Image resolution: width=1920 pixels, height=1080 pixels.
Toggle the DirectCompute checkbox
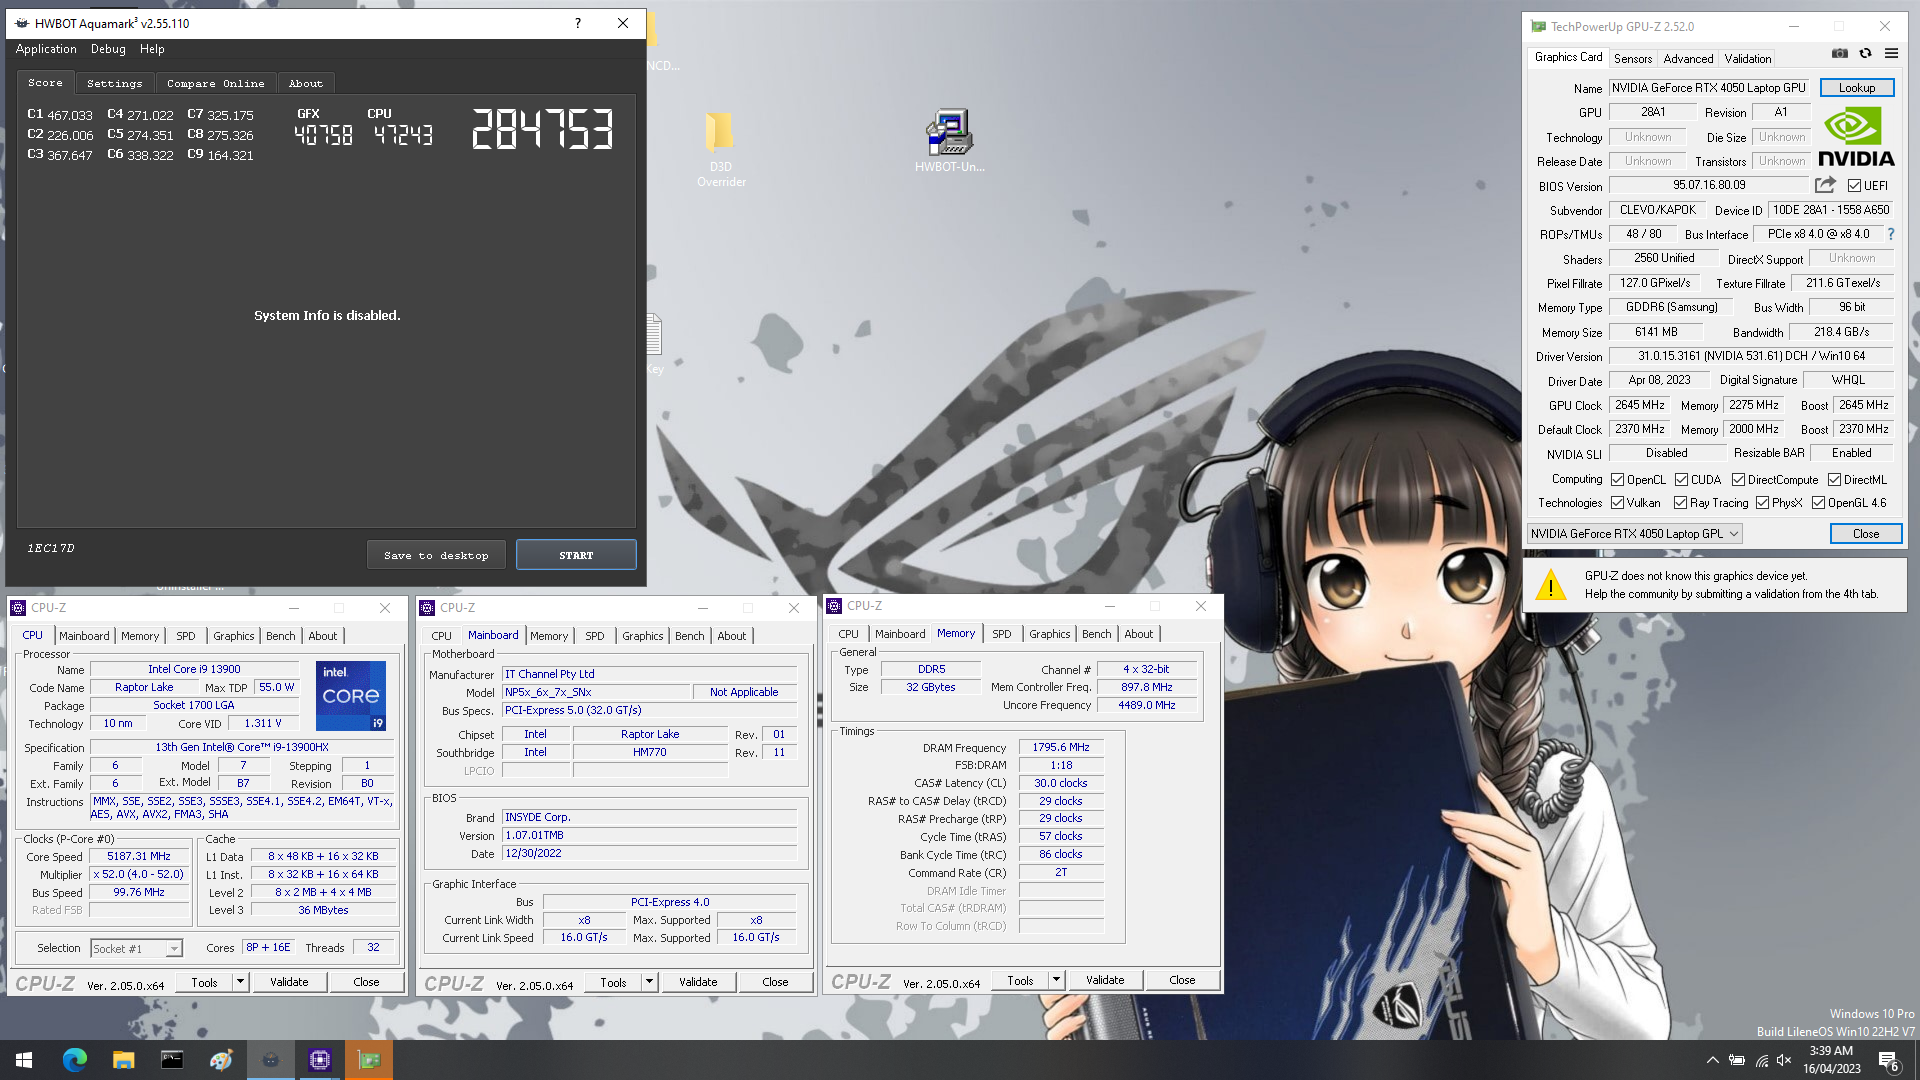pos(1739,480)
